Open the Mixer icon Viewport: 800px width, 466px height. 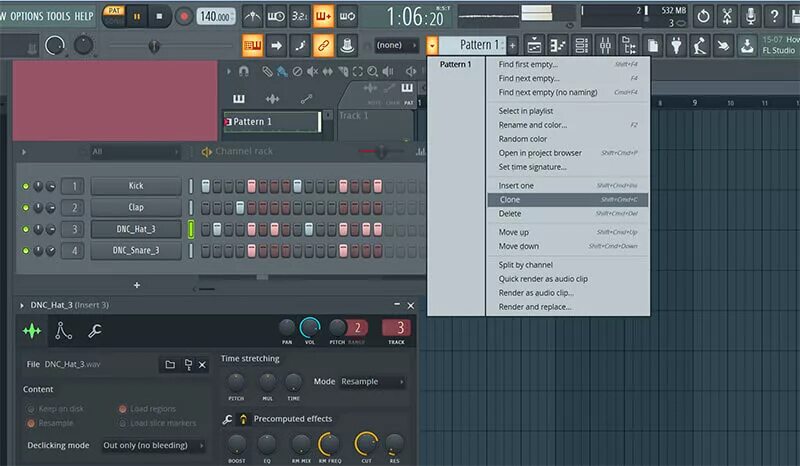point(605,45)
